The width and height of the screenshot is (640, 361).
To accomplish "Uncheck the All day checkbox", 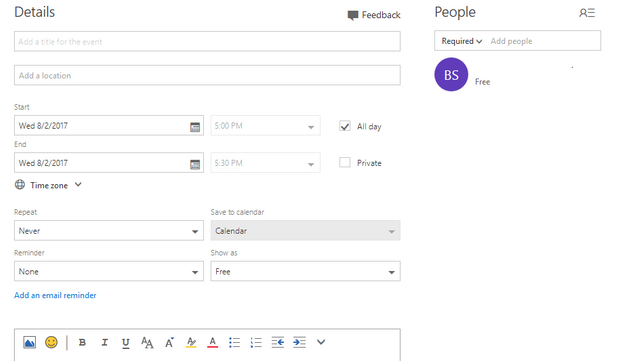I will point(345,126).
